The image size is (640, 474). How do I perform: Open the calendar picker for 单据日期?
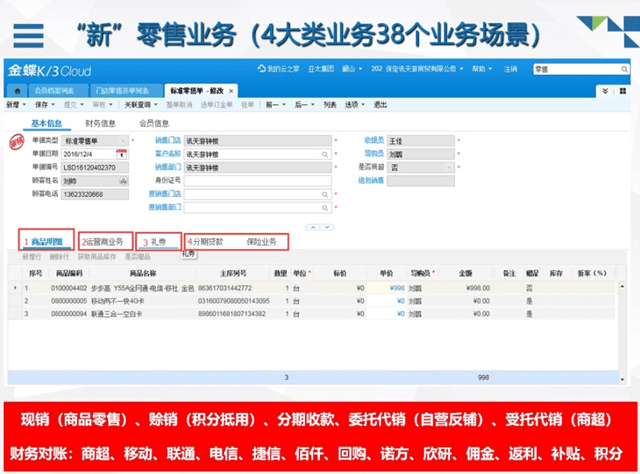[x=122, y=154]
